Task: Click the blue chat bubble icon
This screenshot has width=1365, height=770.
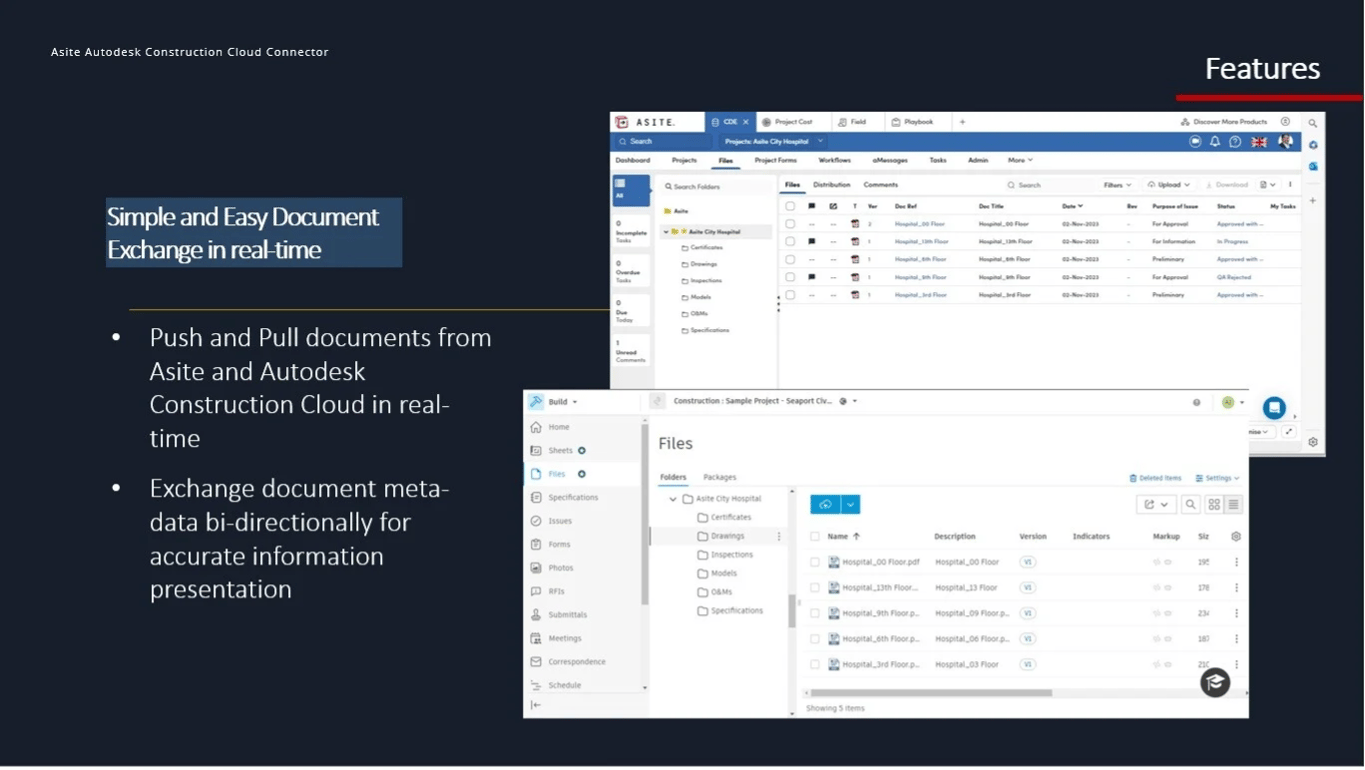Action: pos(1273,408)
